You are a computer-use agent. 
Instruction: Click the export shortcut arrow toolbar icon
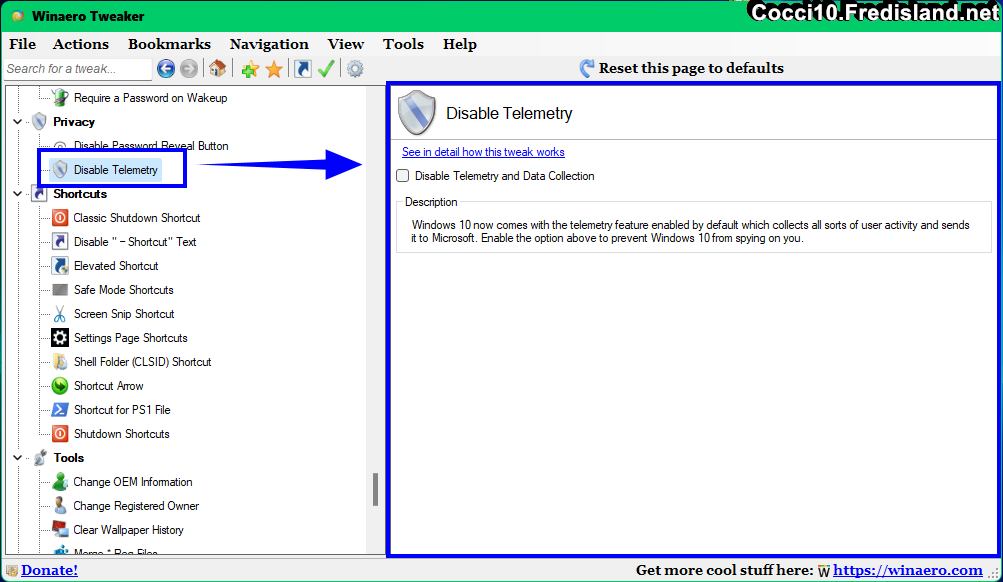pyautogui.click(x=303, y=68)
